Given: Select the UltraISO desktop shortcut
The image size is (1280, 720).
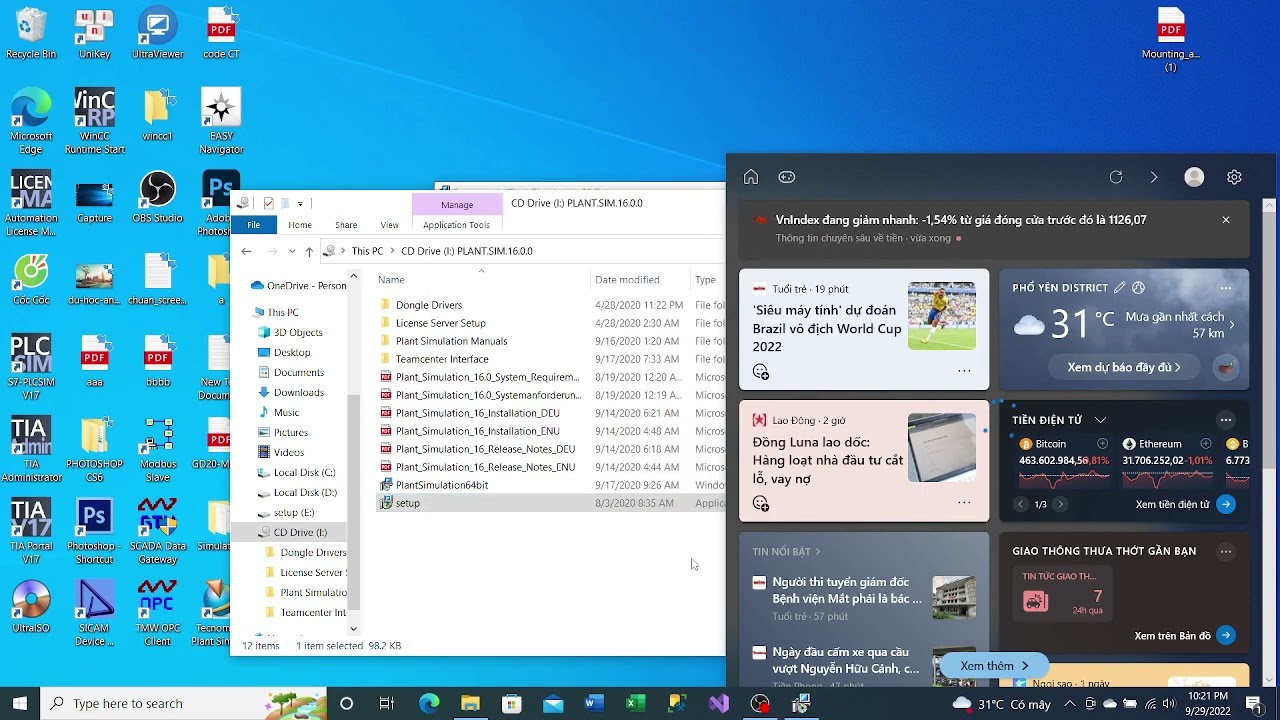Looking at the screenshot, I should (31, 607).
